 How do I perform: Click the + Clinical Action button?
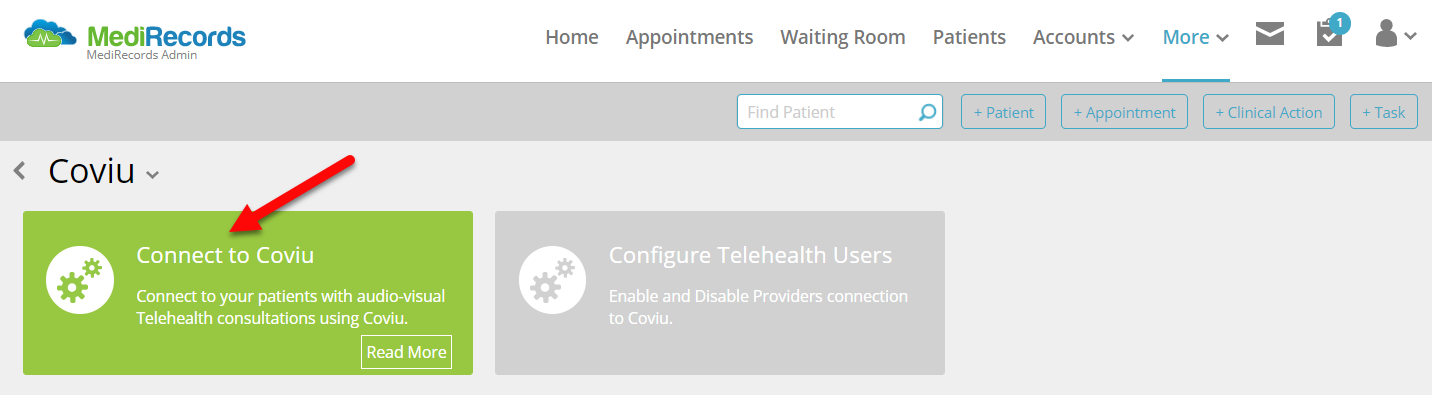[1269, 112]
